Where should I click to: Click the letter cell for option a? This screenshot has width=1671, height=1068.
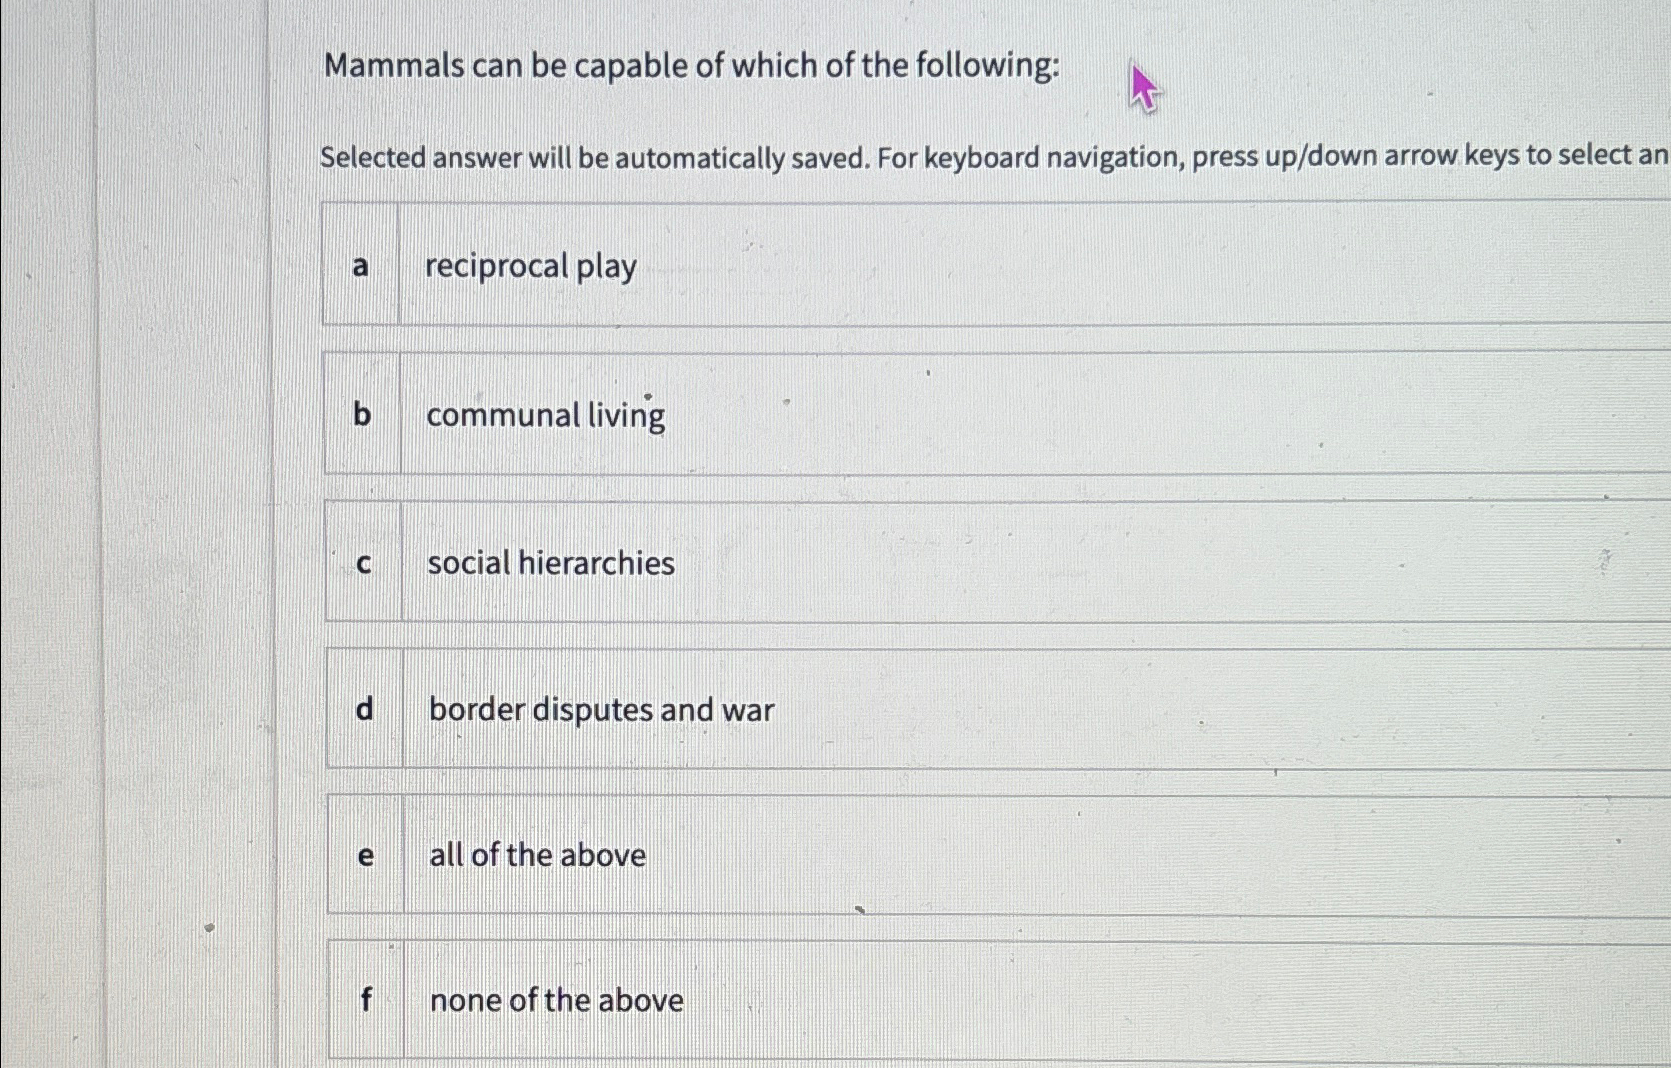363,266
